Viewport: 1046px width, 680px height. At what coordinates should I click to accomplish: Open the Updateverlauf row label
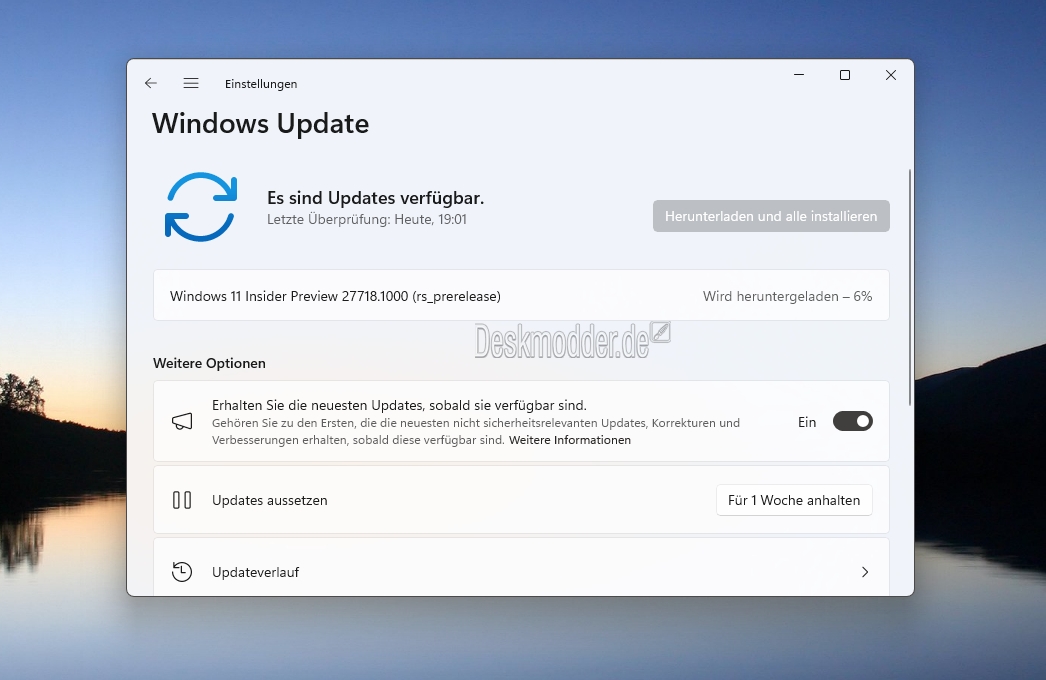point(255,573)
